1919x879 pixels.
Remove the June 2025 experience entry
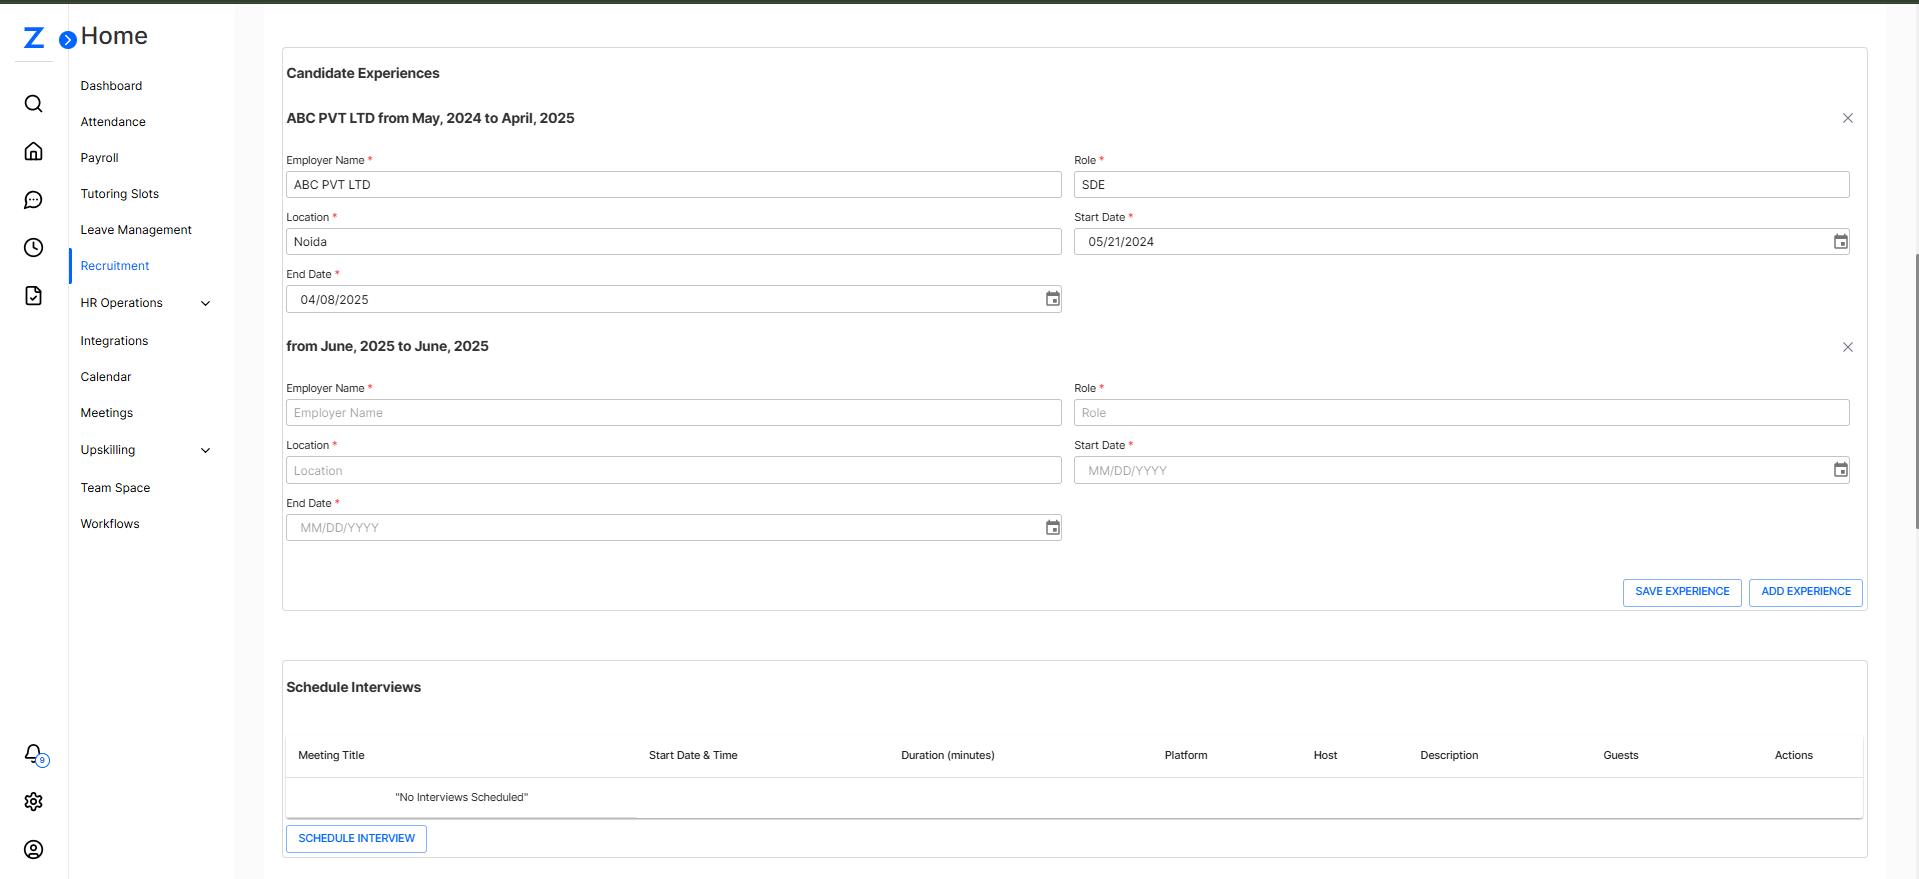pyautogui.click(x=1847, y=347)
